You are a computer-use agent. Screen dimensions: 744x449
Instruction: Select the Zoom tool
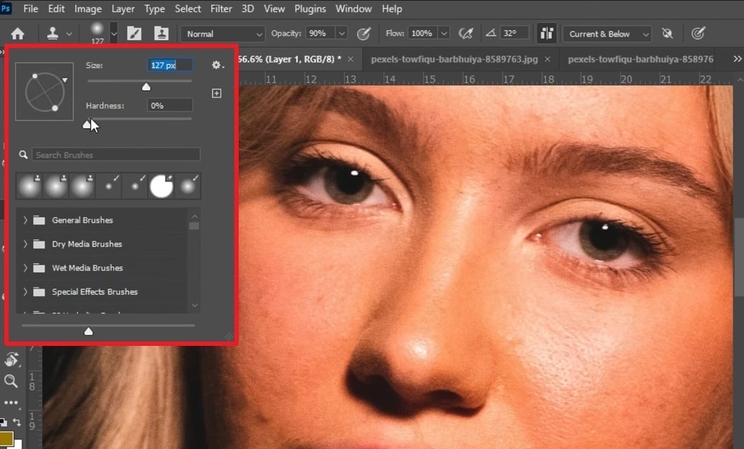[x=11, y=381]
